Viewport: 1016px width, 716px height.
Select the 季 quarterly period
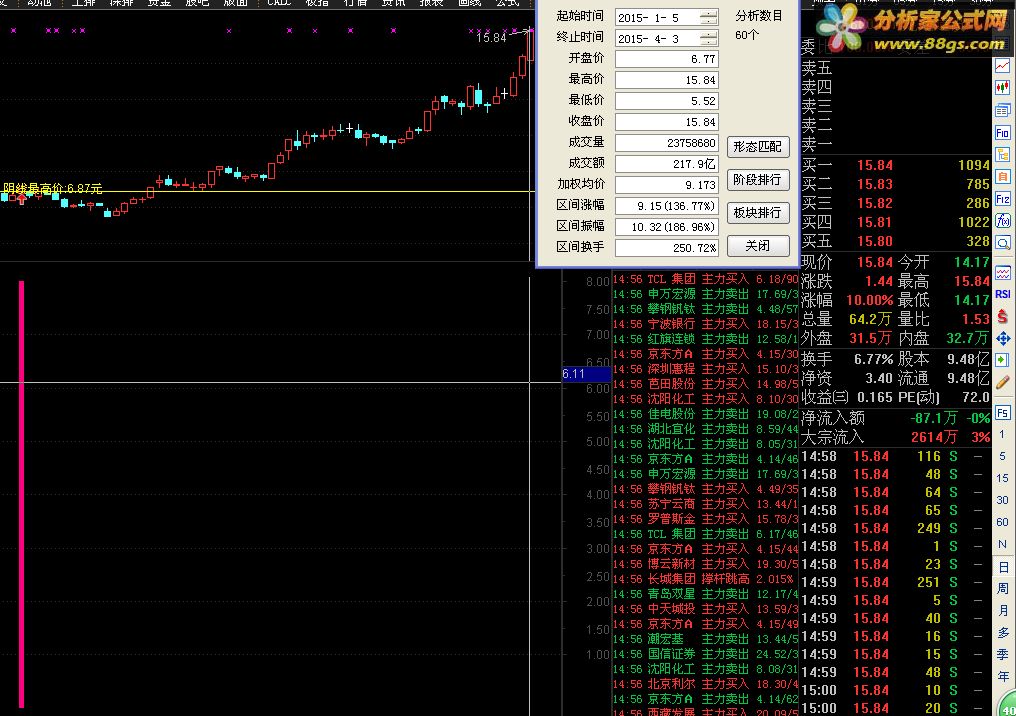[1002, 654]
